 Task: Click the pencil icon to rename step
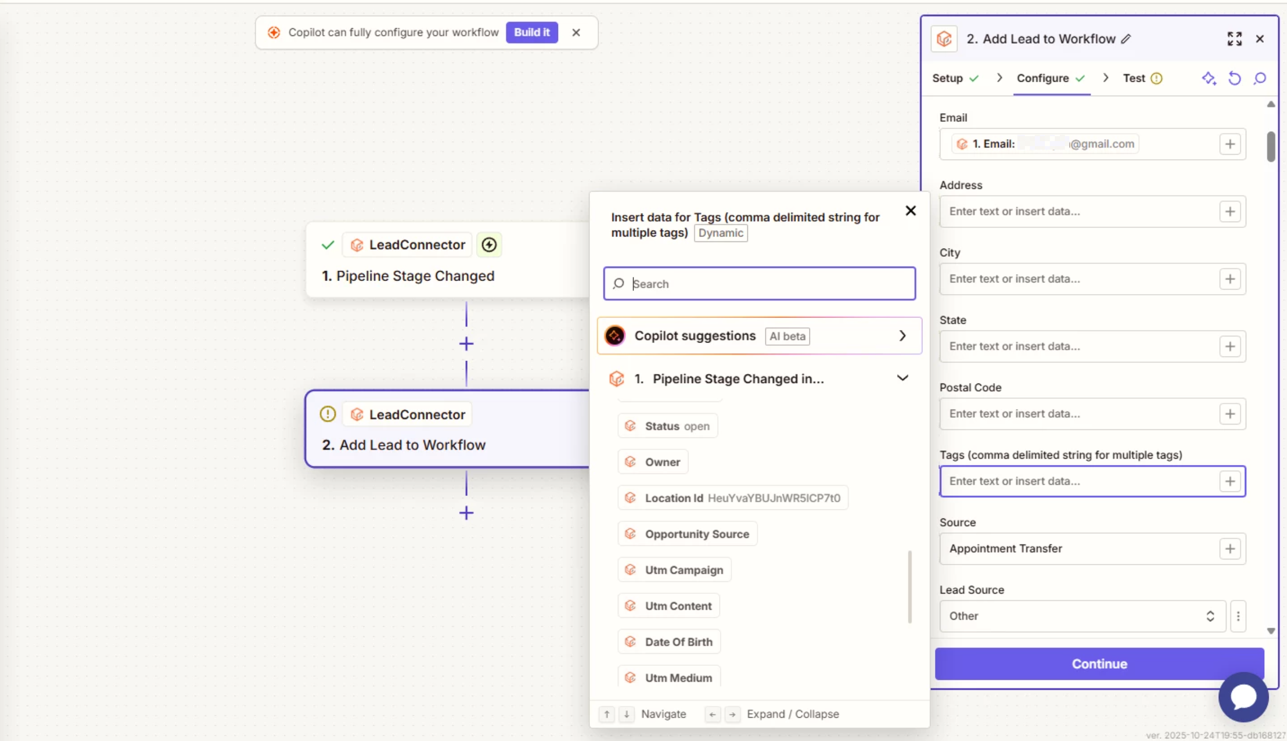(x=1126, y=39)
